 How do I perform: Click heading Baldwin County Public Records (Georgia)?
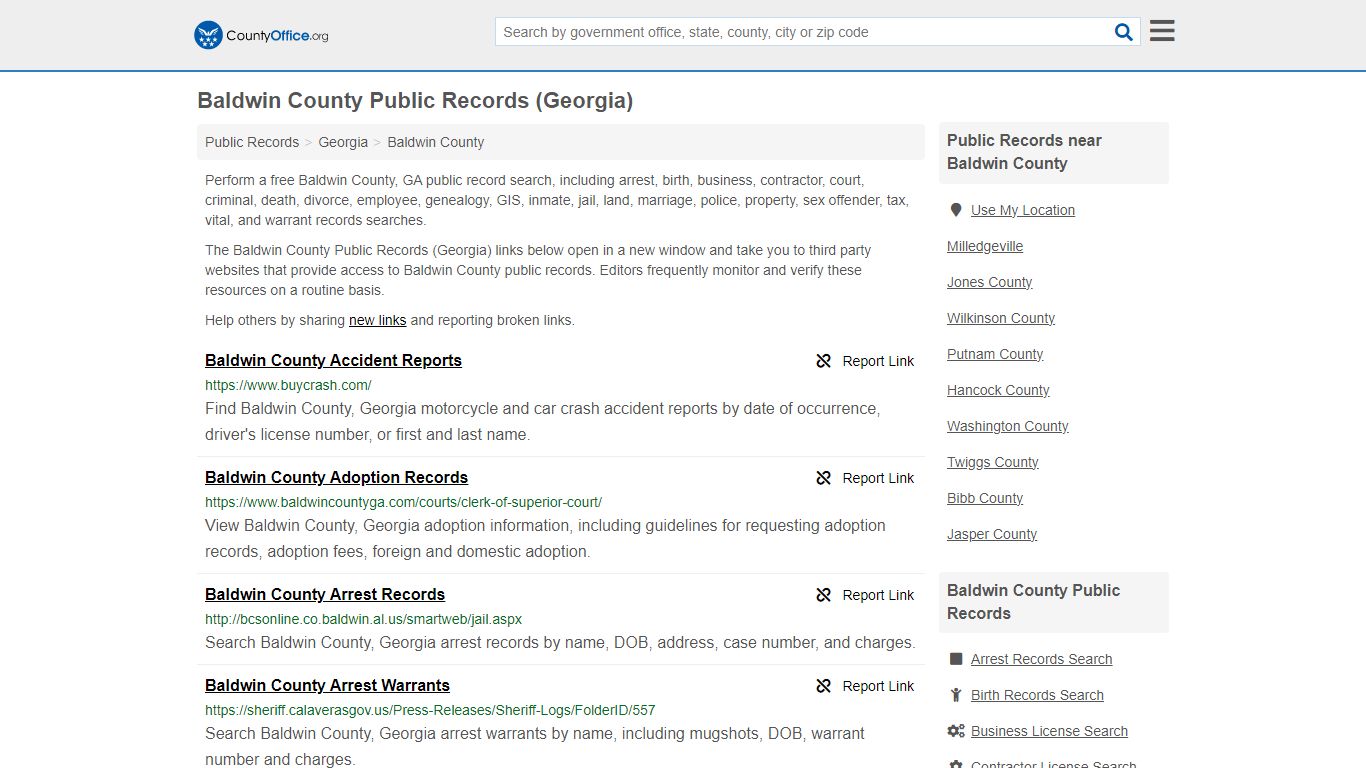tap(415, 100)
